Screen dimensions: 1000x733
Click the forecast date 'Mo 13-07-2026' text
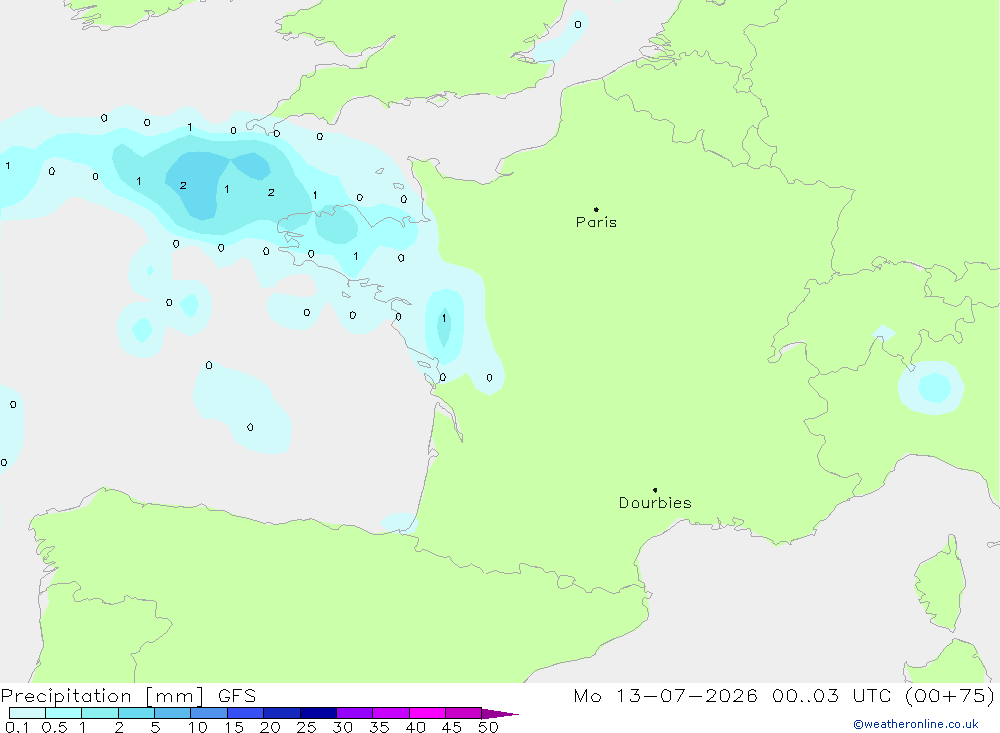[x=665, y=696]
